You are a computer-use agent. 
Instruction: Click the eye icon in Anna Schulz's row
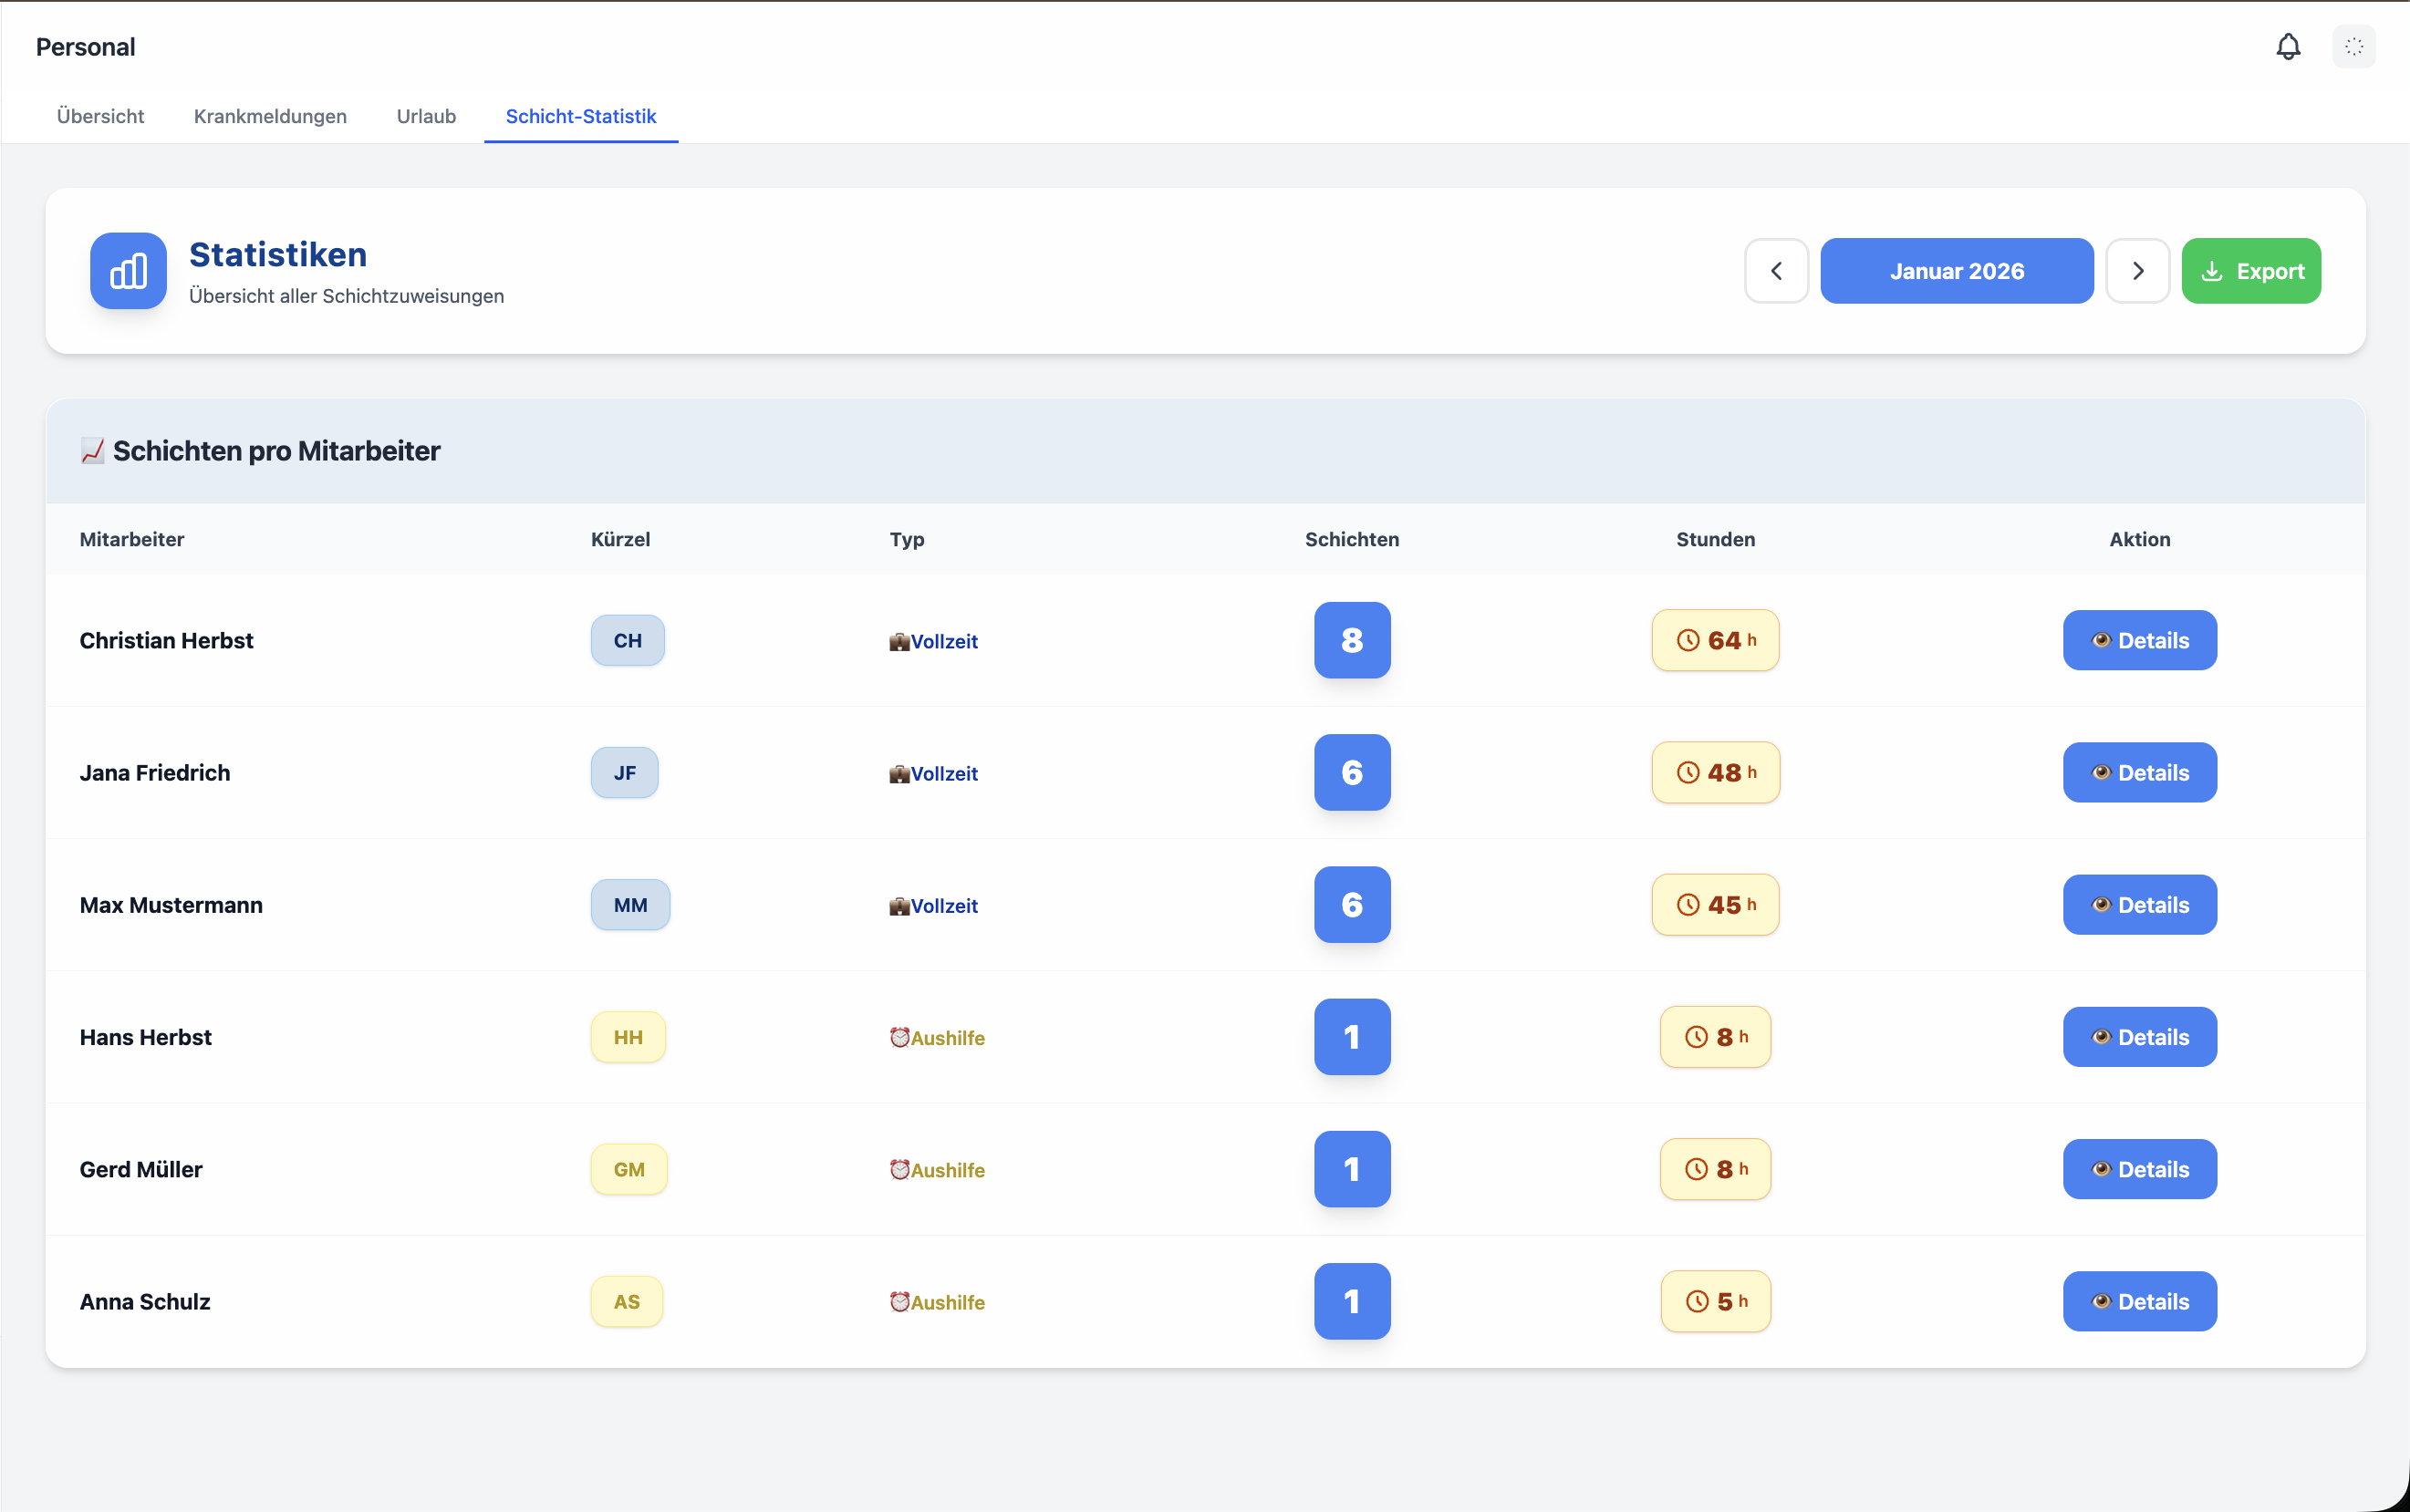(2101, 1301)
